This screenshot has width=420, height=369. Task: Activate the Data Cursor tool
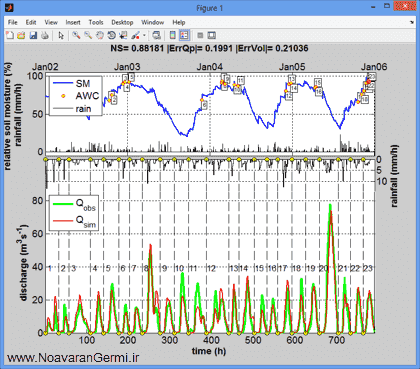coord(123,35)
